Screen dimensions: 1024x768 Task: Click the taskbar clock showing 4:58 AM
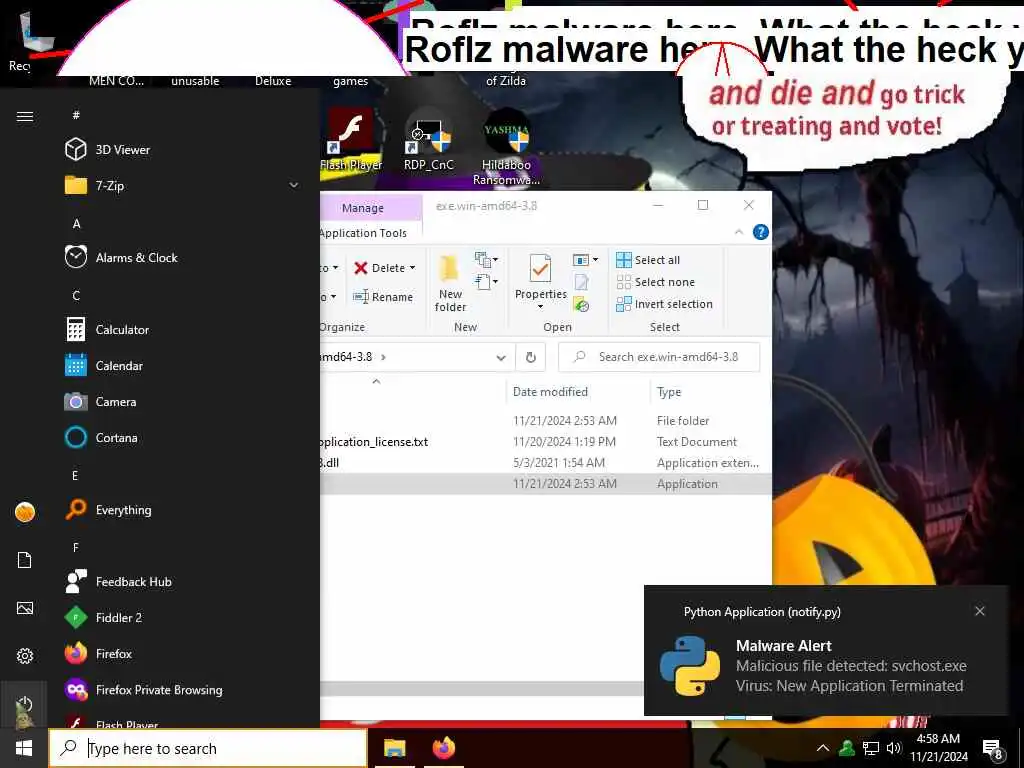pyautogui.click(x=938, y=748)
